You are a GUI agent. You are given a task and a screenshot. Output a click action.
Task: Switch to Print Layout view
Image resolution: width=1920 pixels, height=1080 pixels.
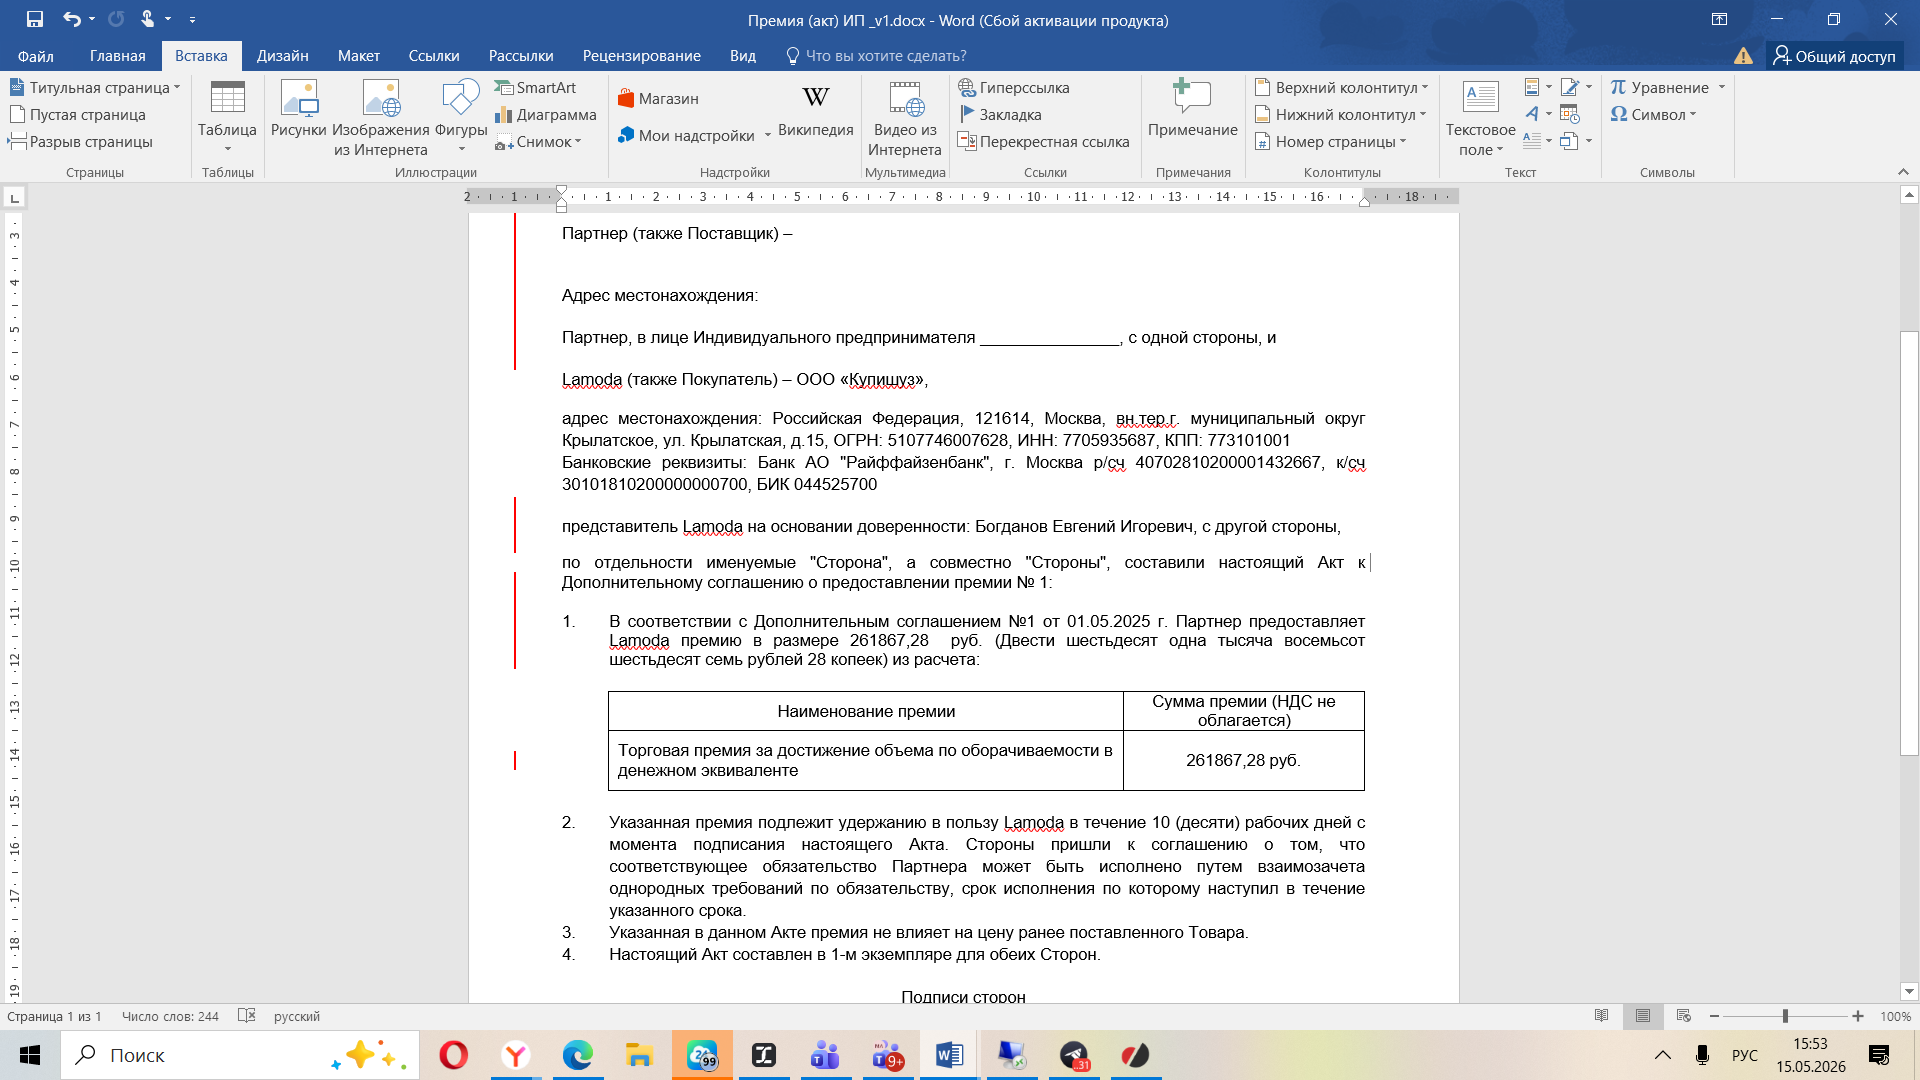pos(1643,1016)
